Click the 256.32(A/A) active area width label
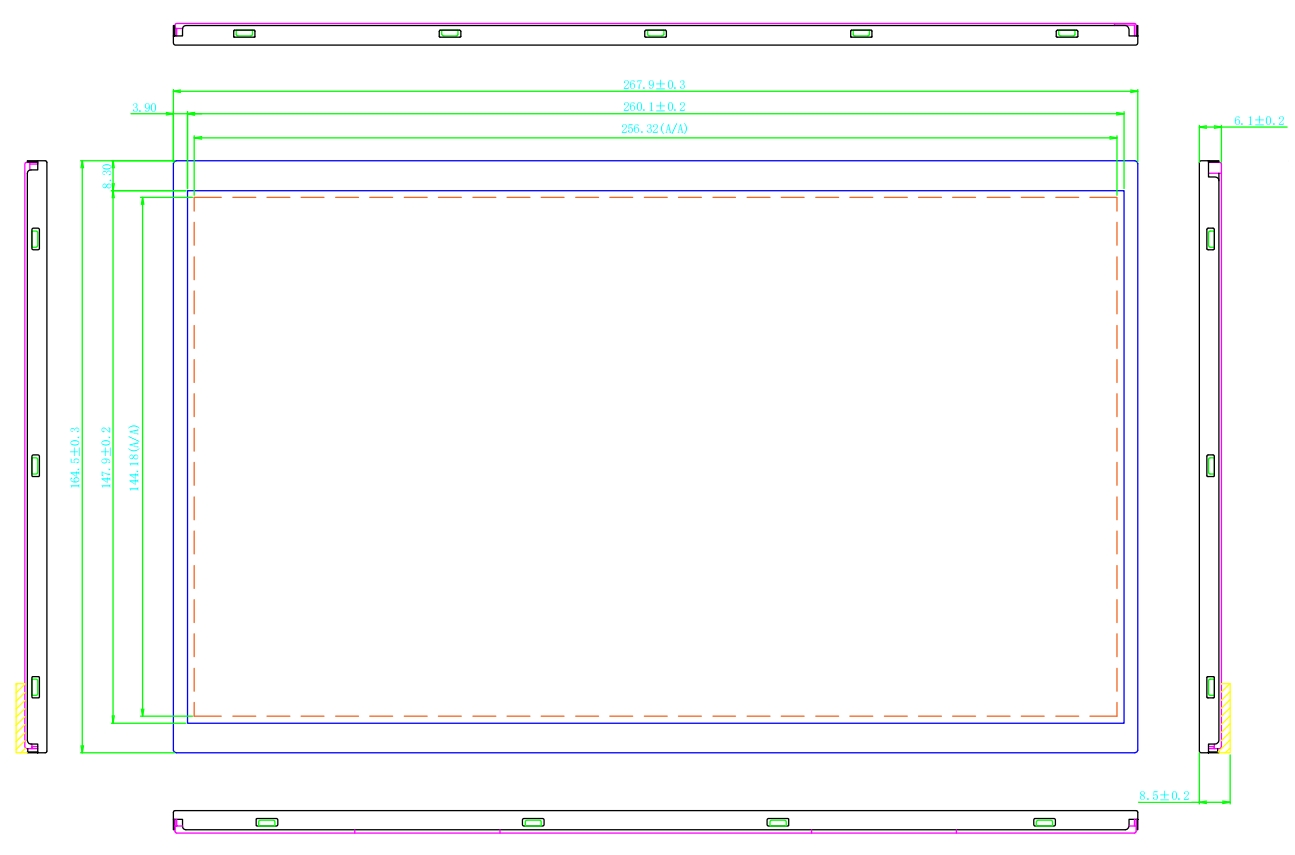 pyautogui.click(x=654, y=129)
